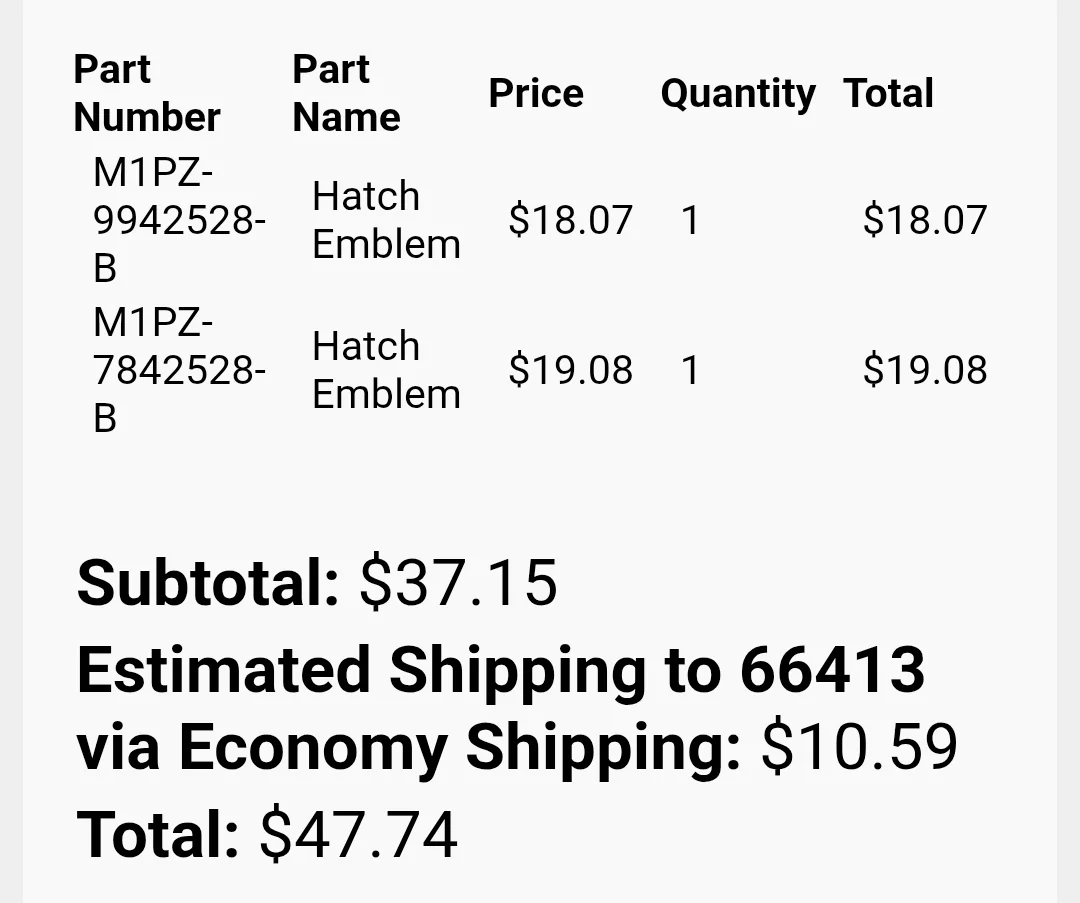Click the Subtotal $37.15 amount
The image size is (1080, 903).
pos(458,583)
